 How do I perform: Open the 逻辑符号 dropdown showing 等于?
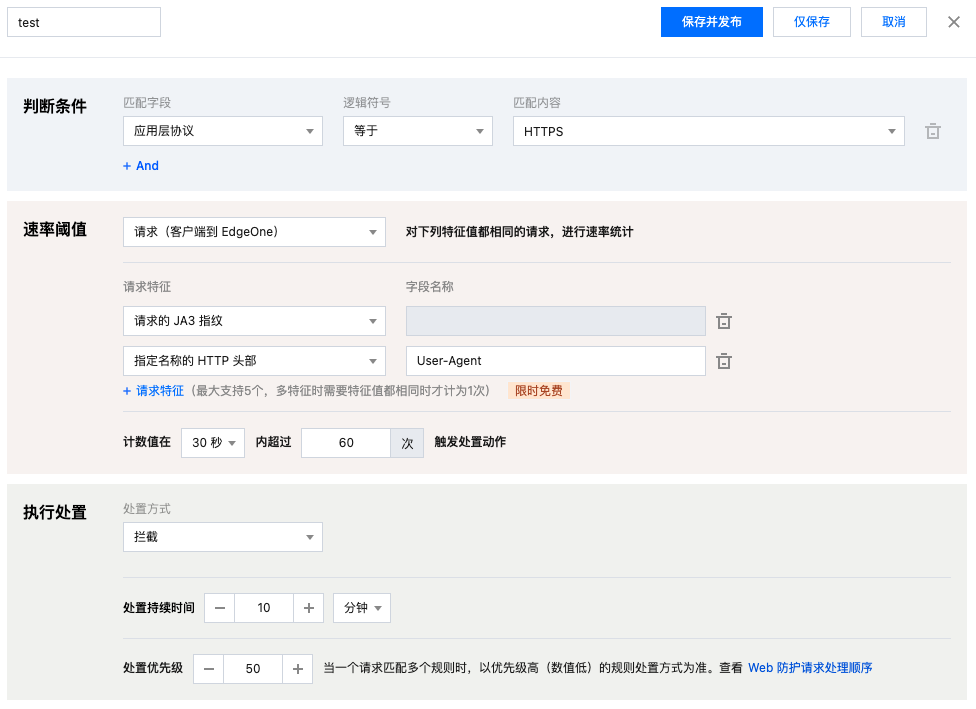coord(417,131)
